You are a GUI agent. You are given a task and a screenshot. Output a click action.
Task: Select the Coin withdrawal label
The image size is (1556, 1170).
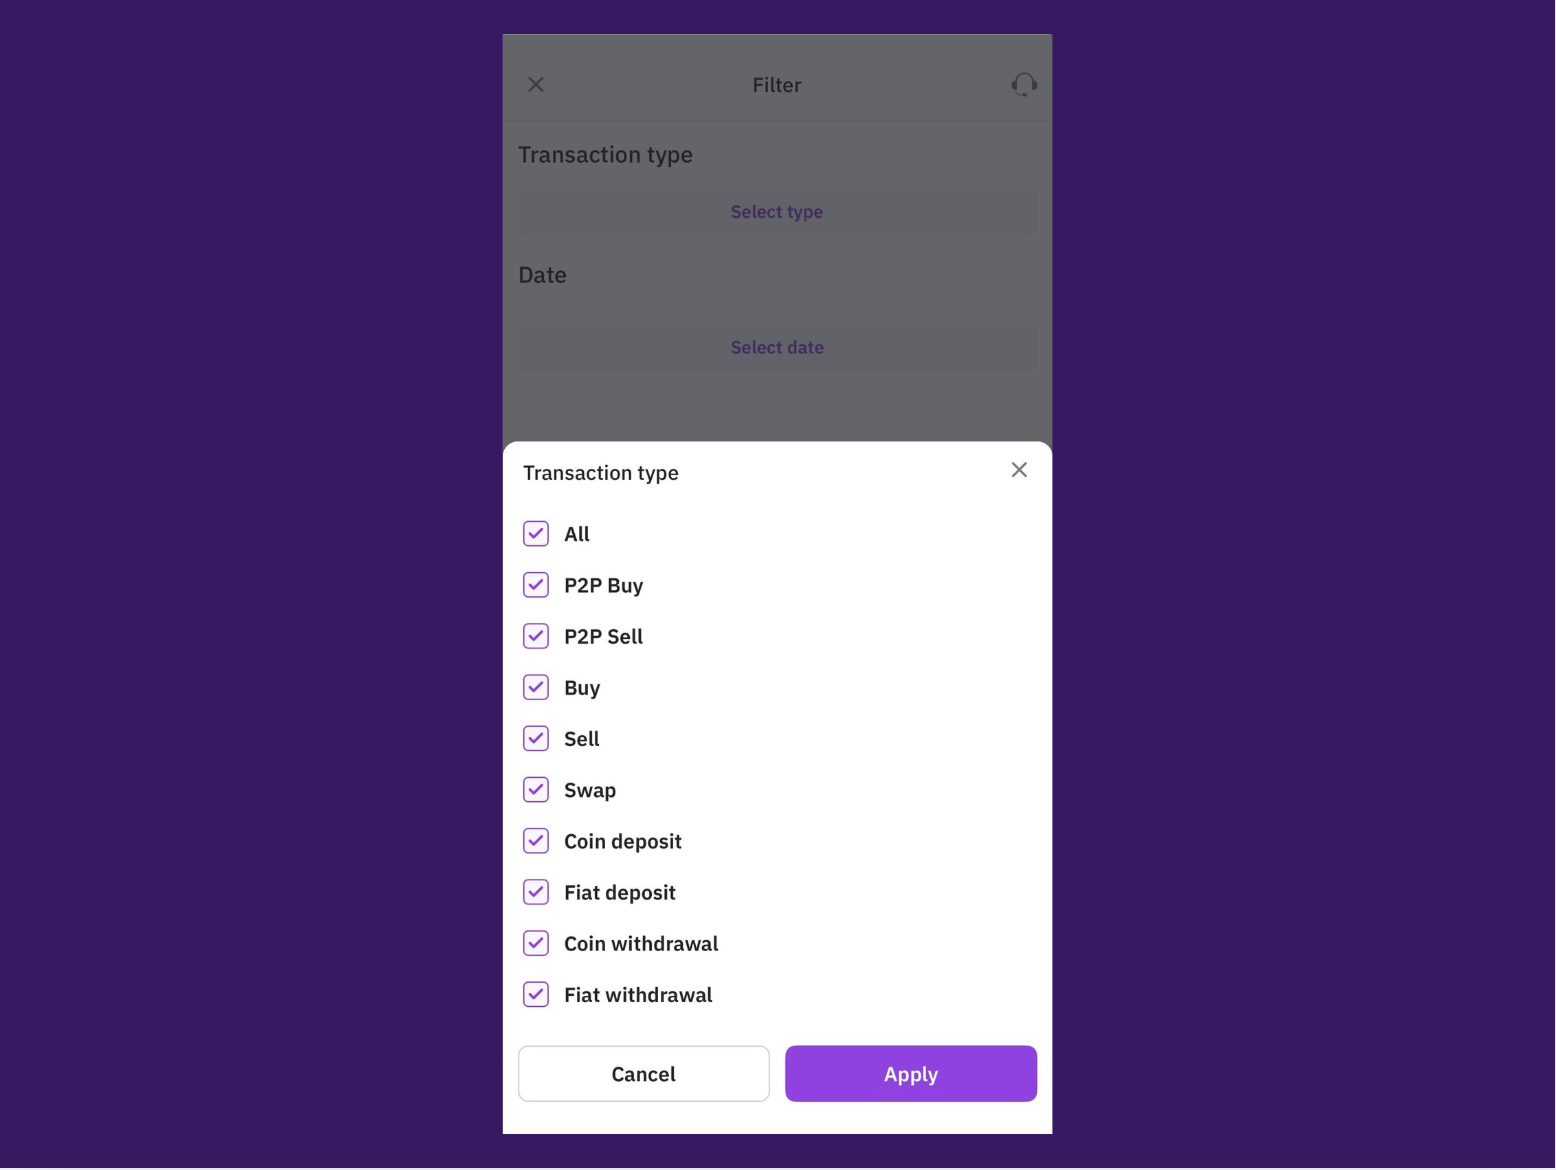pyautogui.click(x=641, y=944)
